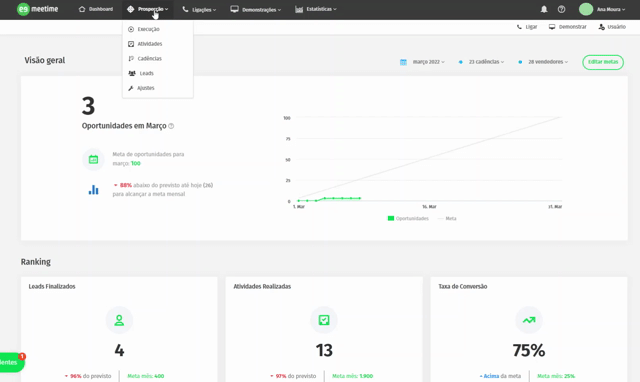Viewport: 640px width, 382px height.
Task: Click the Usuário person icon
Action: (602, 27)
